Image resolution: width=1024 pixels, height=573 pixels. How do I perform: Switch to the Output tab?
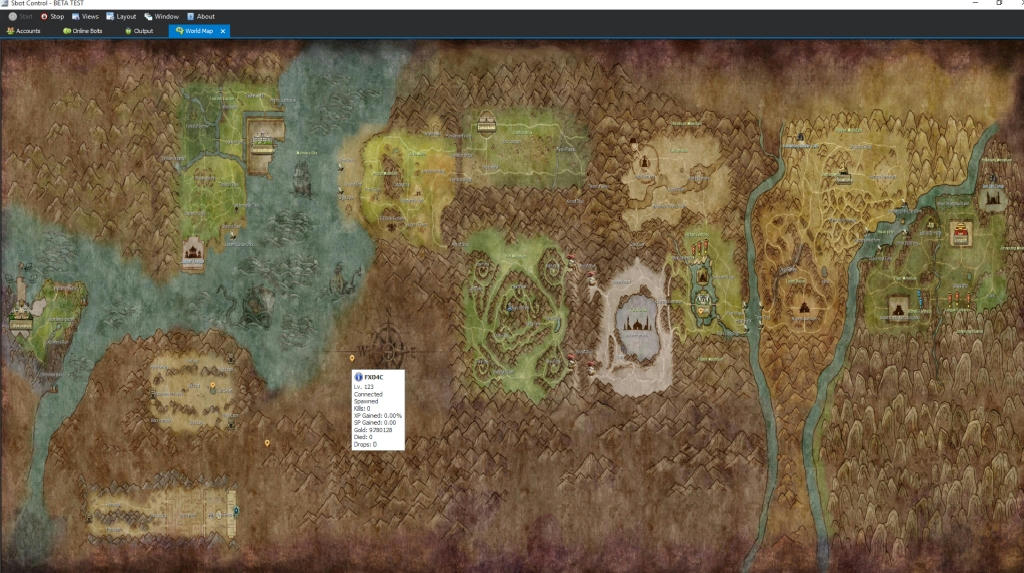(x=139, y=31)
